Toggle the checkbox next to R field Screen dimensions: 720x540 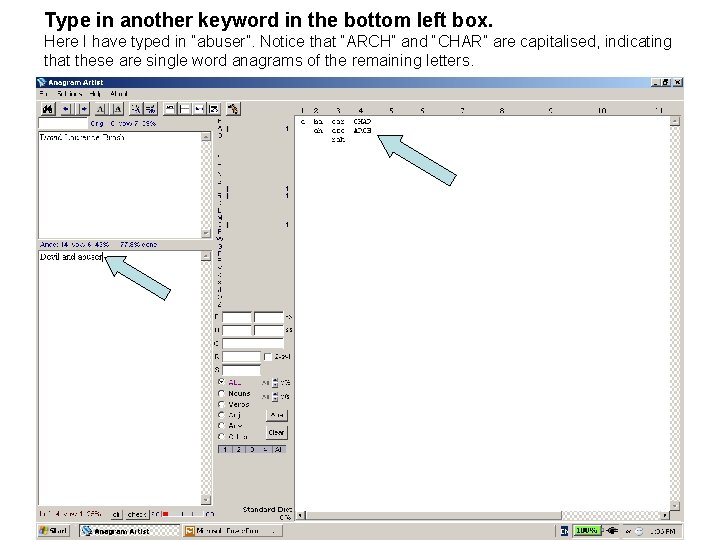(x=268, y=357)
